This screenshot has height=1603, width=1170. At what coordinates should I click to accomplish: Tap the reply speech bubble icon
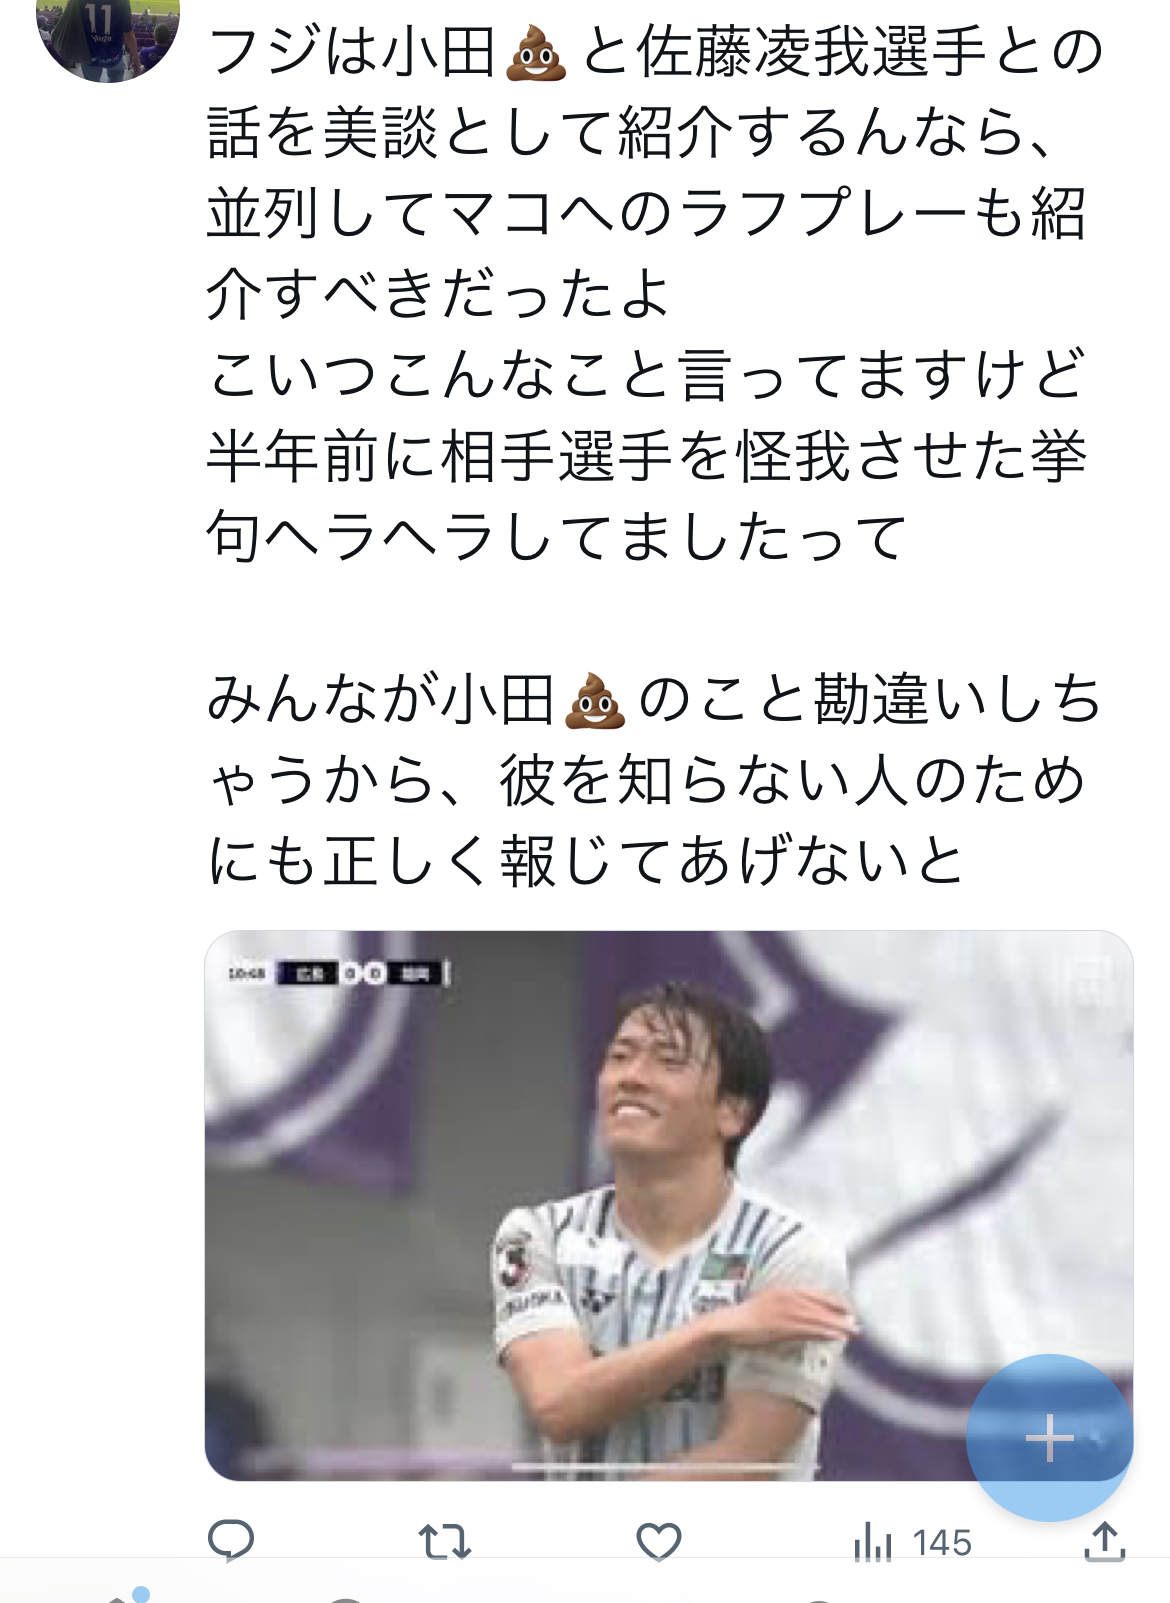230,1540
